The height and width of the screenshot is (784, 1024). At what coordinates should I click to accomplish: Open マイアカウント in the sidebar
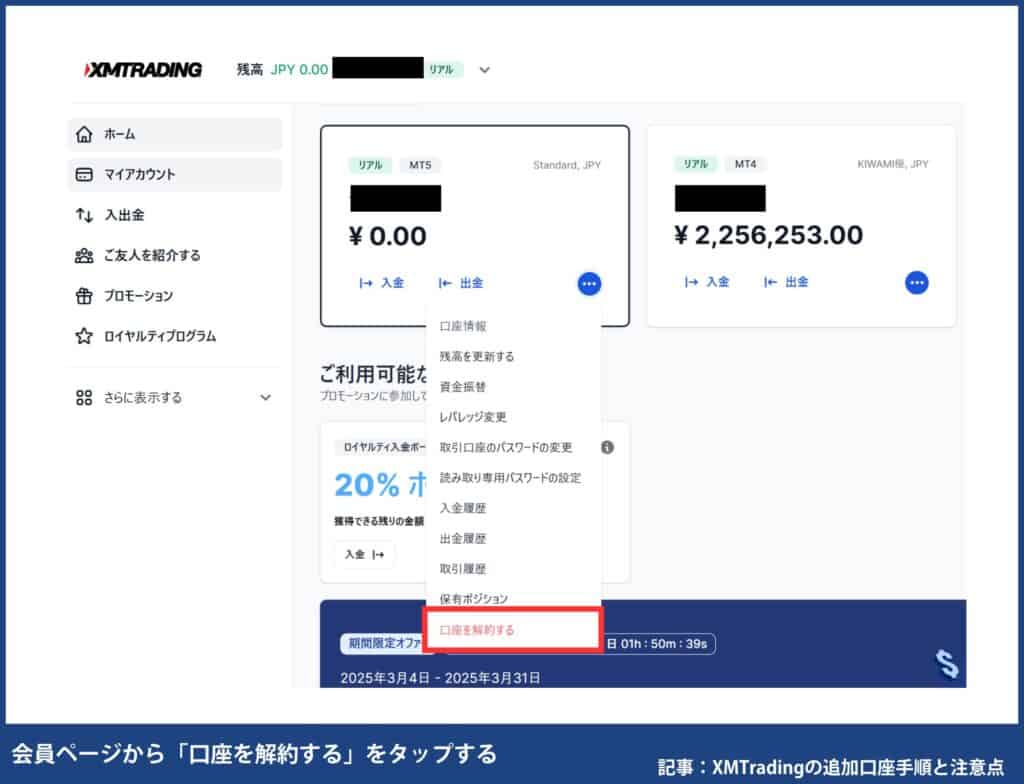click(175, 174)
